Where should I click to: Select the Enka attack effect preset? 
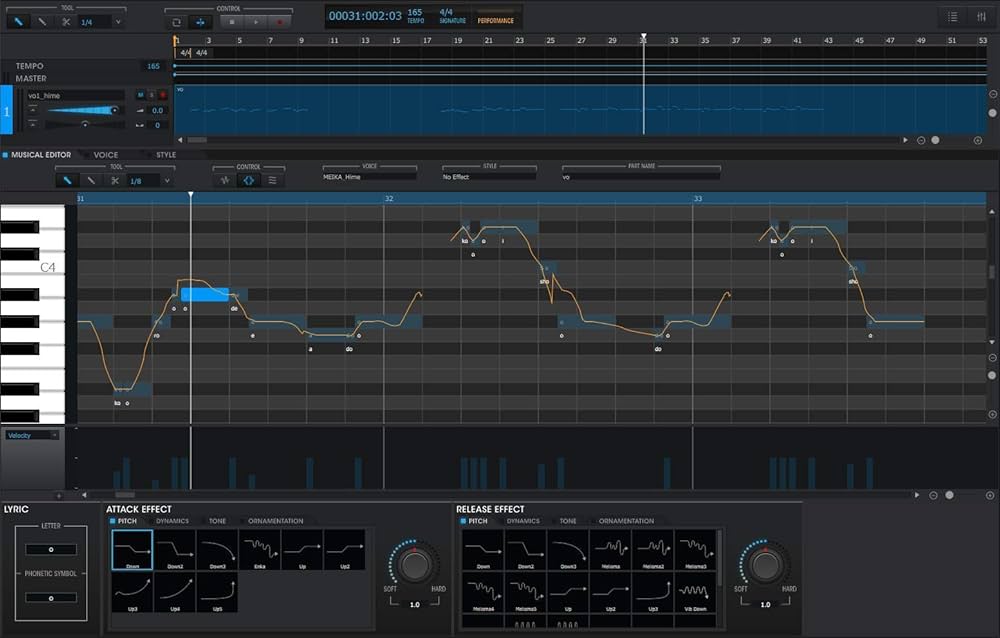pos(260,551)
